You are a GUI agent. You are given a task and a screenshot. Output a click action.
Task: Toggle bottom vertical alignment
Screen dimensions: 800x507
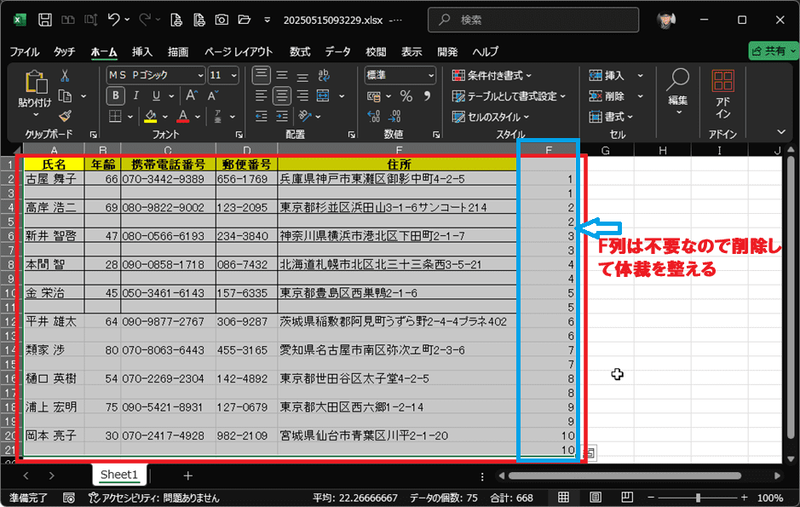point(303,75)
